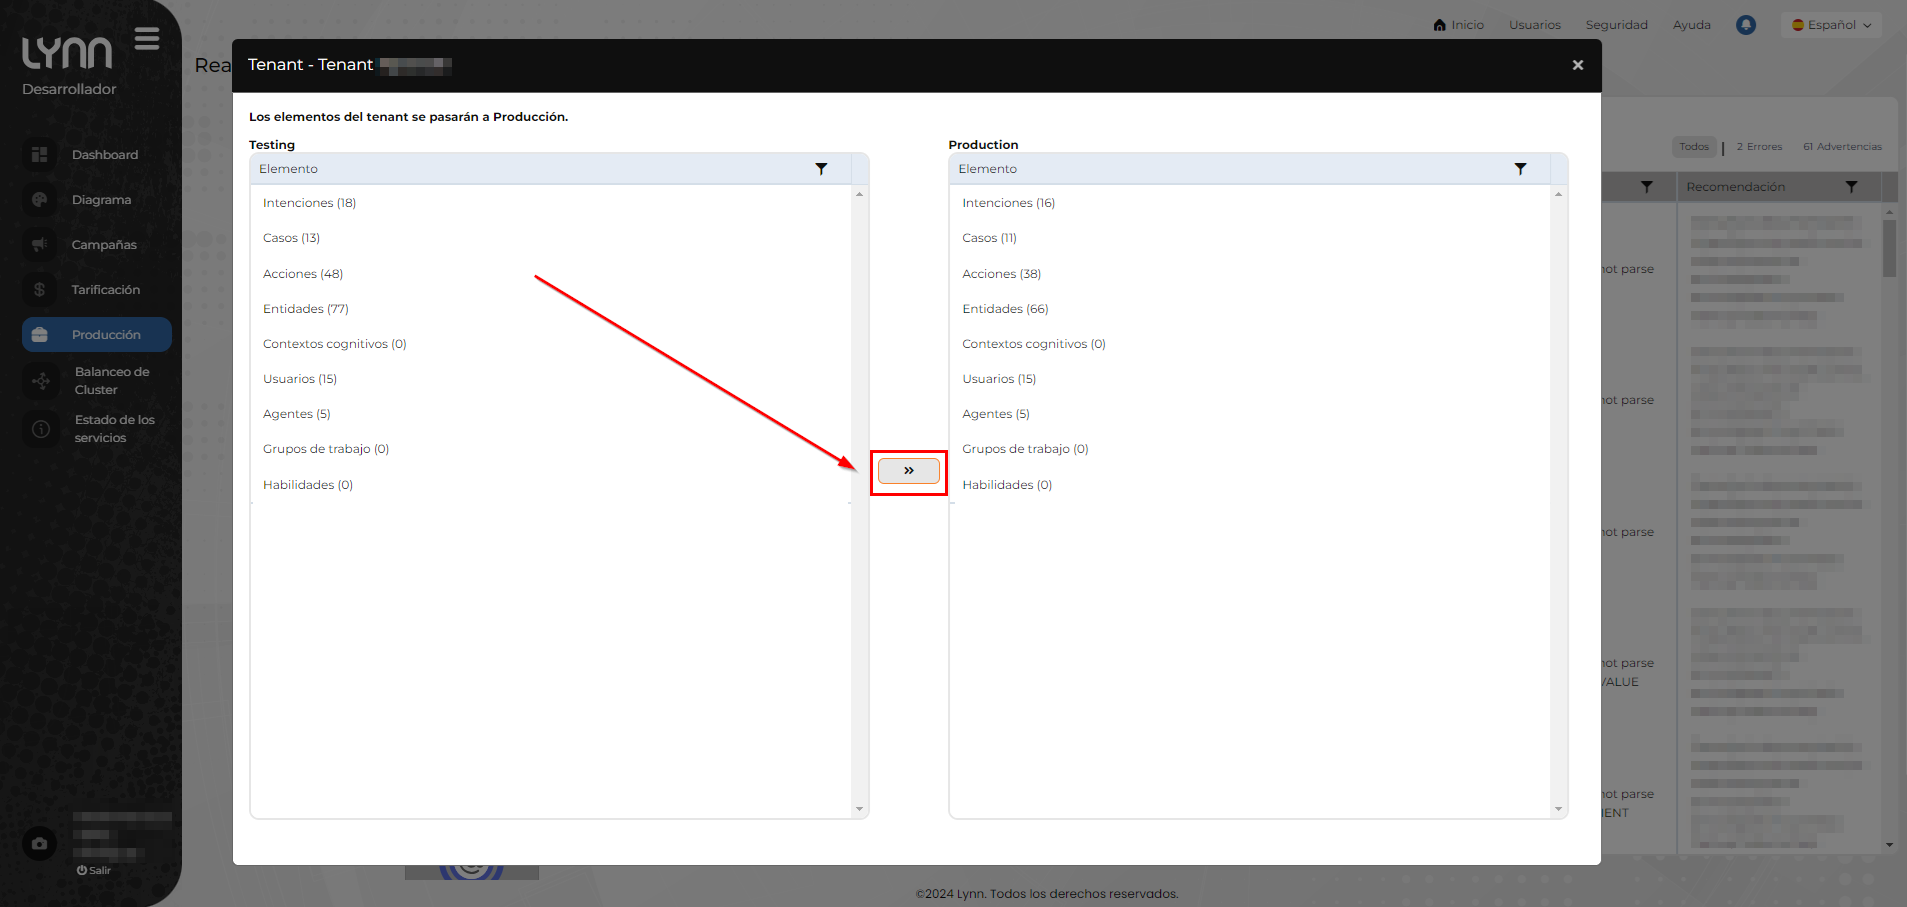Open filter for Production Elemento column
1907x907 pixels.
click(x=1520, y=169)
